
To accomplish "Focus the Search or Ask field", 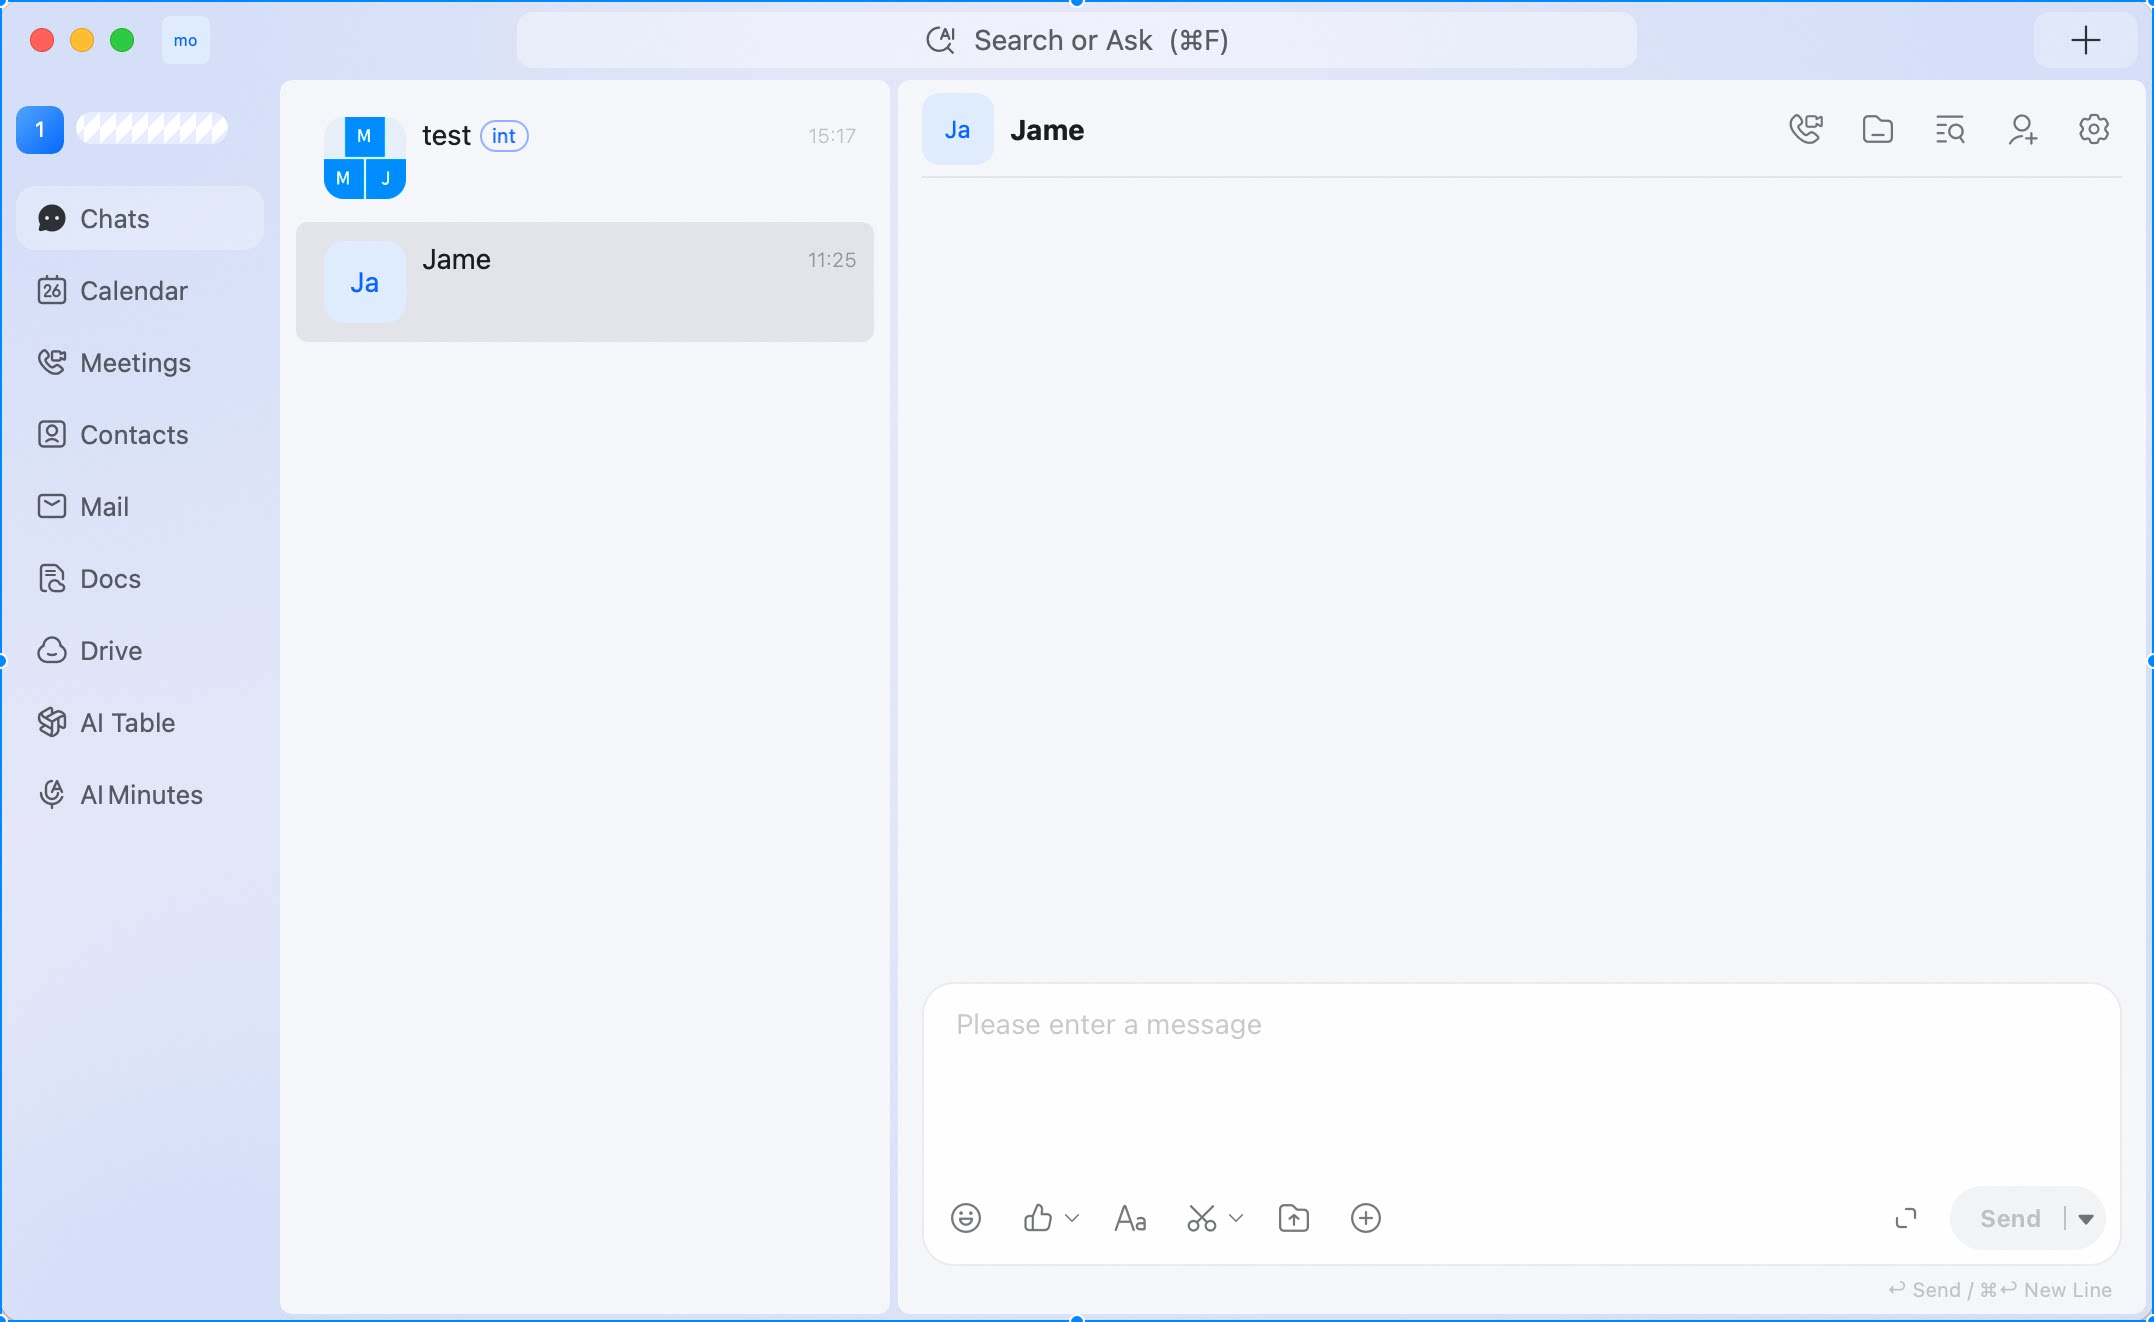I will point(1077,40).
